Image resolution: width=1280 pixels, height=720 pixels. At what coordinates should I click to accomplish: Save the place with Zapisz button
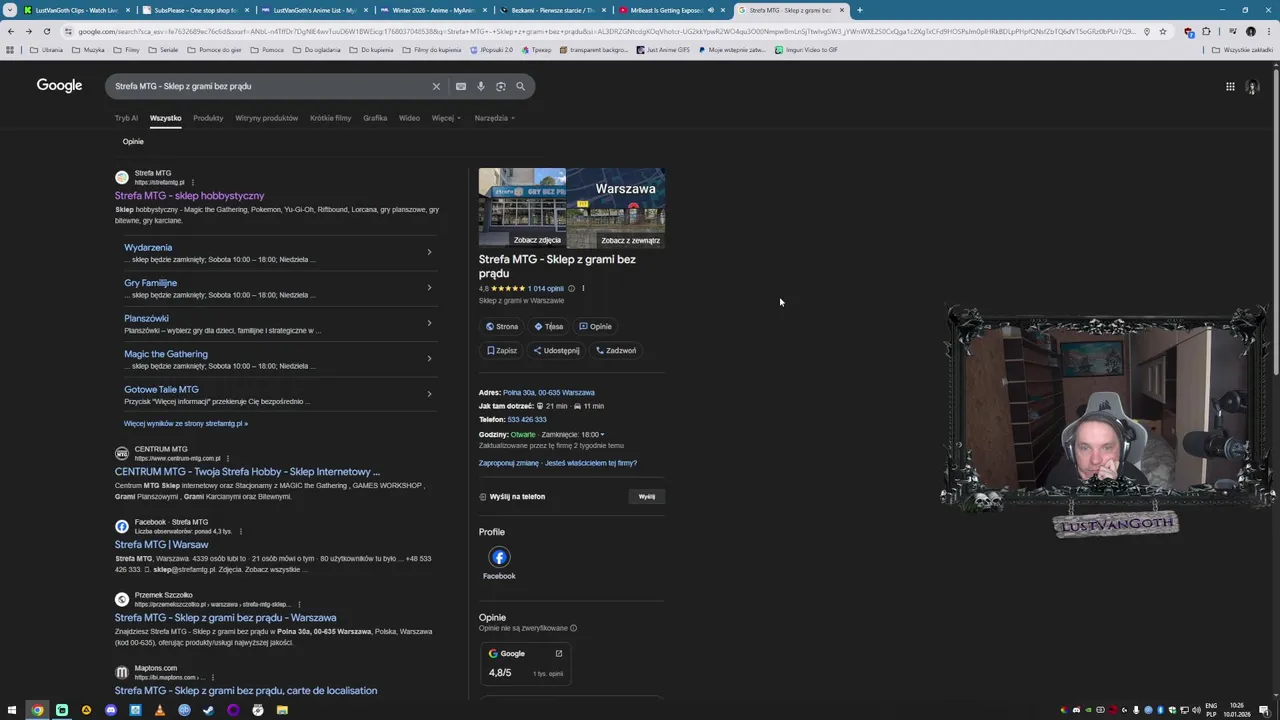point(502,351)
